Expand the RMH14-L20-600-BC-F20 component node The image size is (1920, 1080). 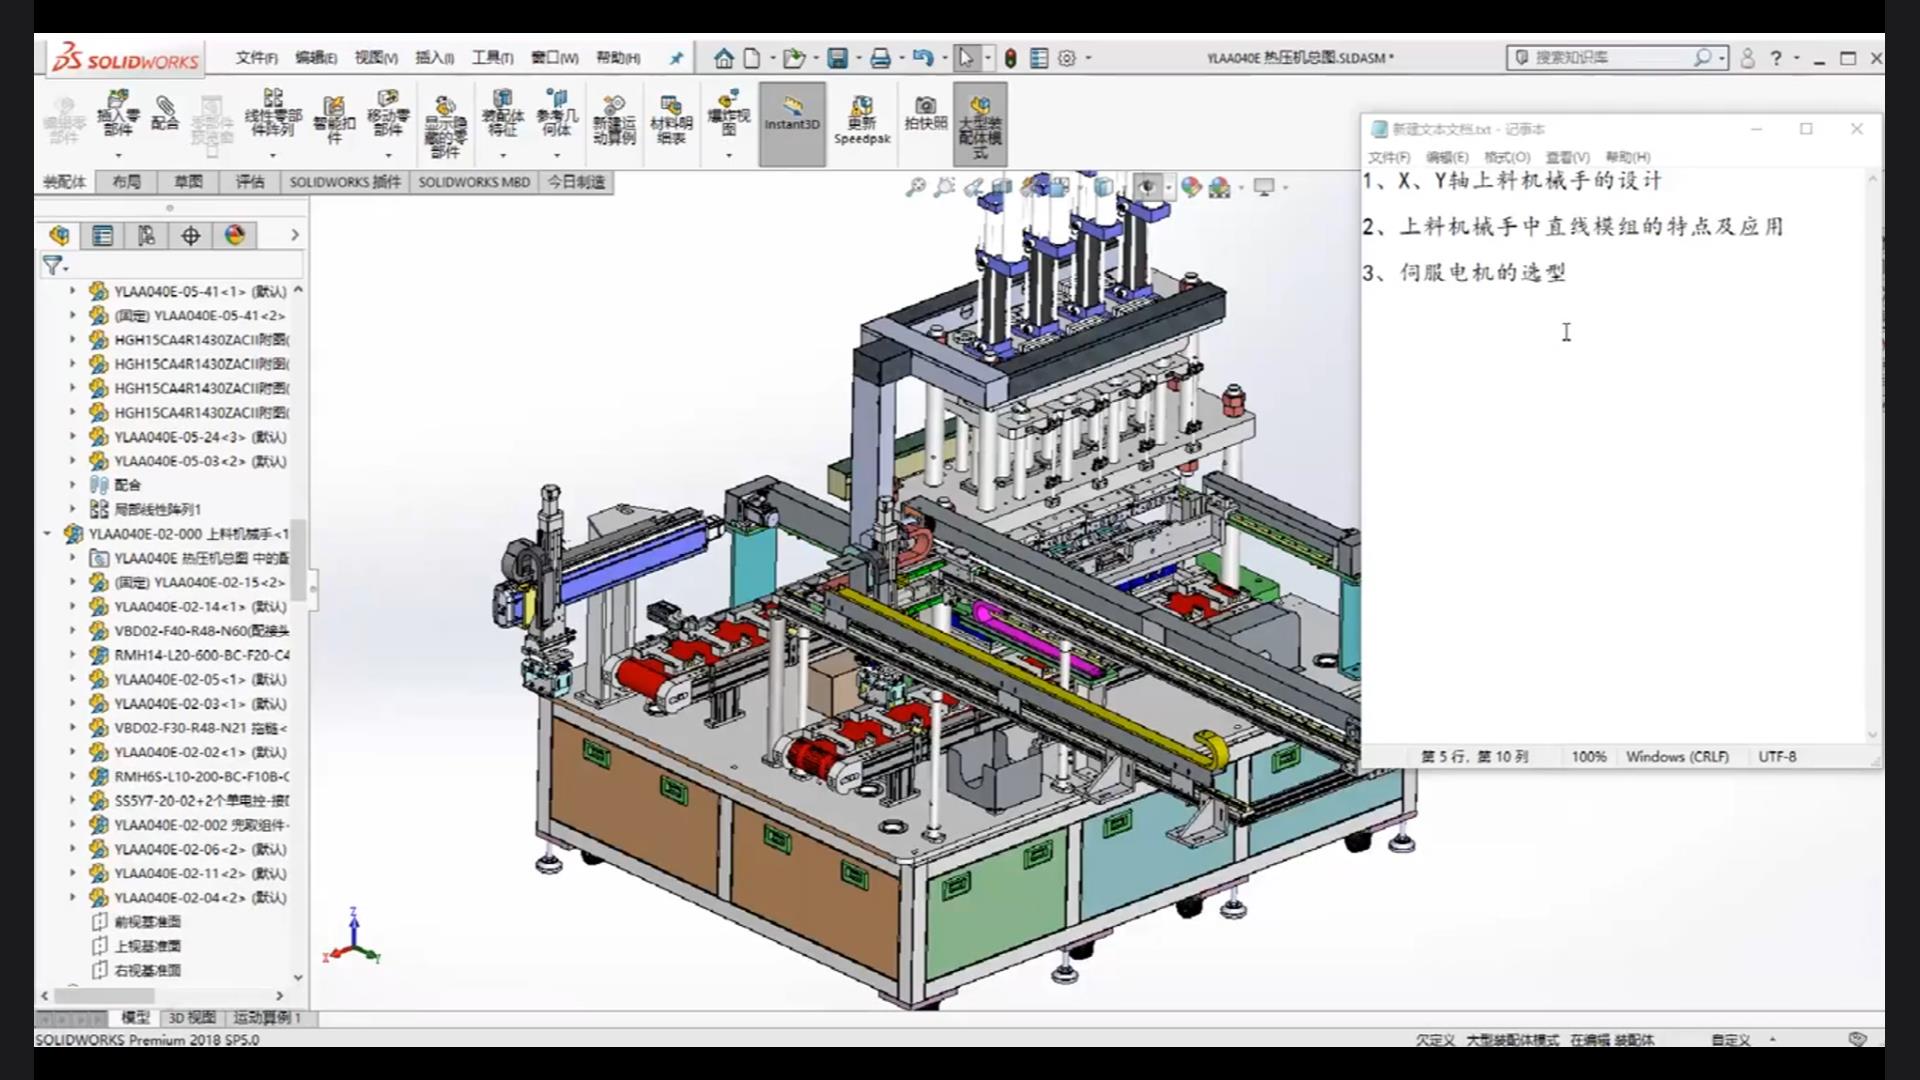(x=72, y=655)
